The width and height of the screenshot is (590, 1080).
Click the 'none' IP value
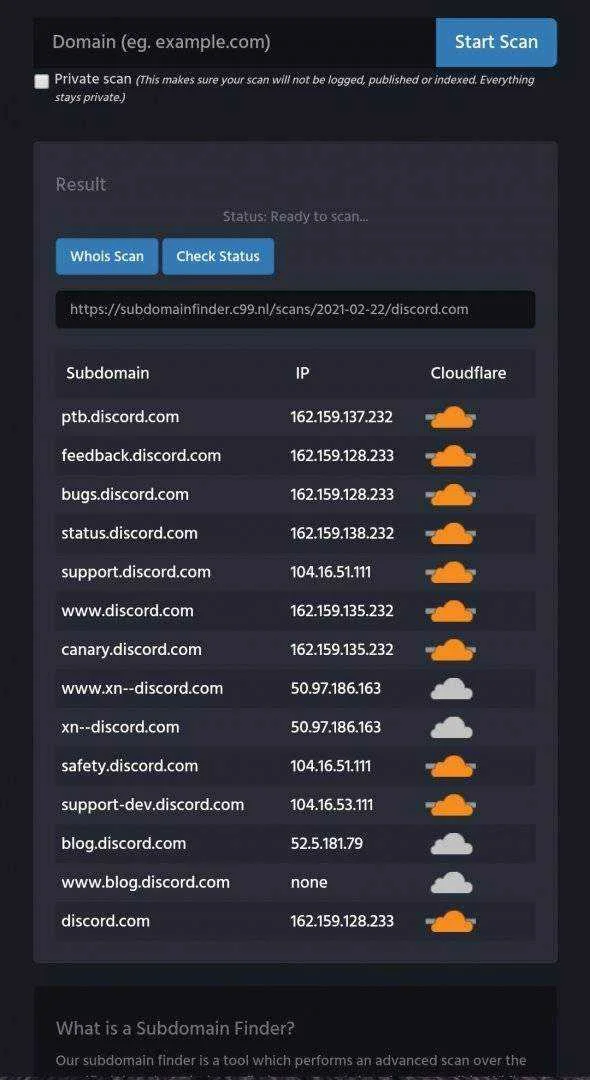[x=309, y=882]
